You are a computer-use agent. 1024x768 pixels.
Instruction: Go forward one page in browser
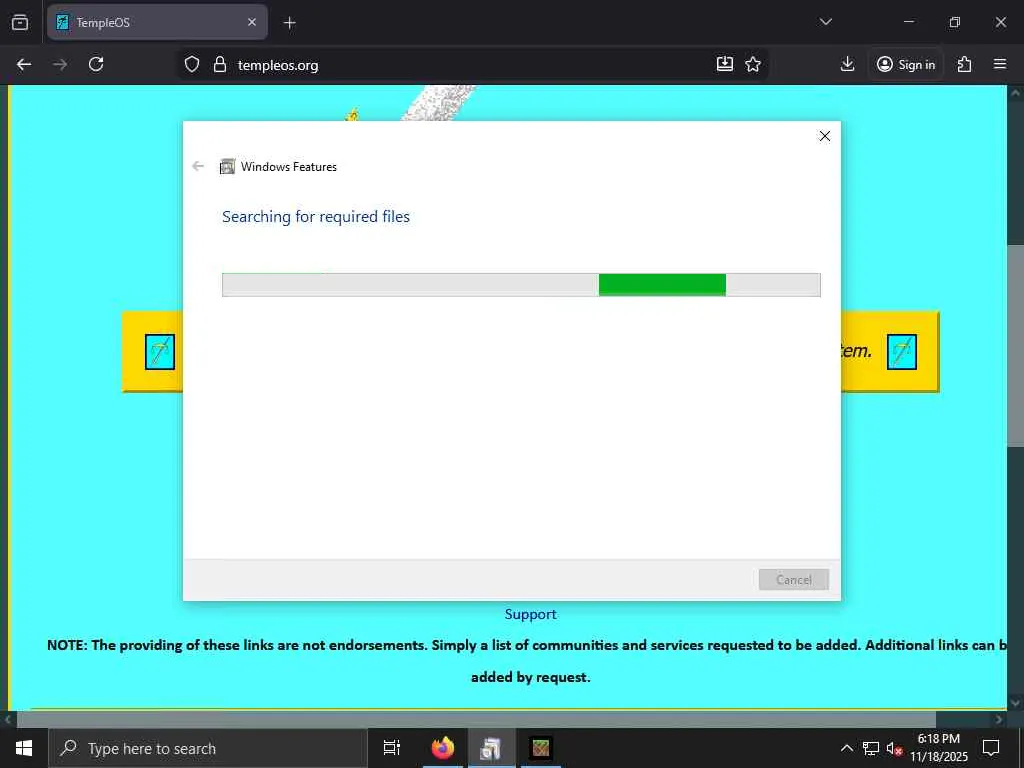point(60,65)
